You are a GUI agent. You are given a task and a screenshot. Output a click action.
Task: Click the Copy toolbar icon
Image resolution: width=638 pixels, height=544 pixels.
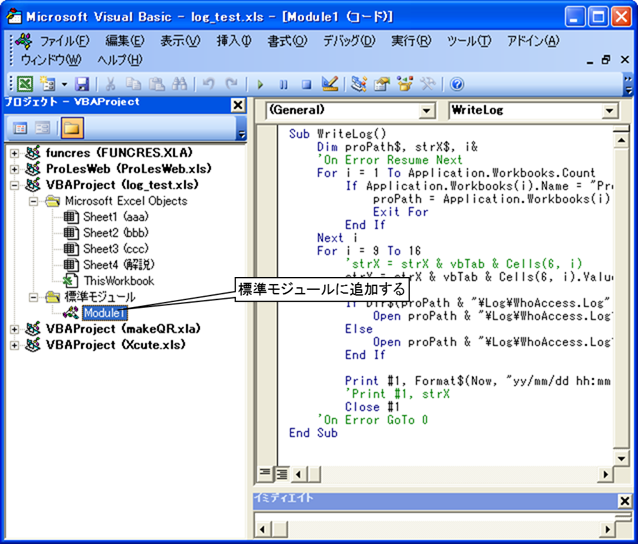(x=133, y=84)
